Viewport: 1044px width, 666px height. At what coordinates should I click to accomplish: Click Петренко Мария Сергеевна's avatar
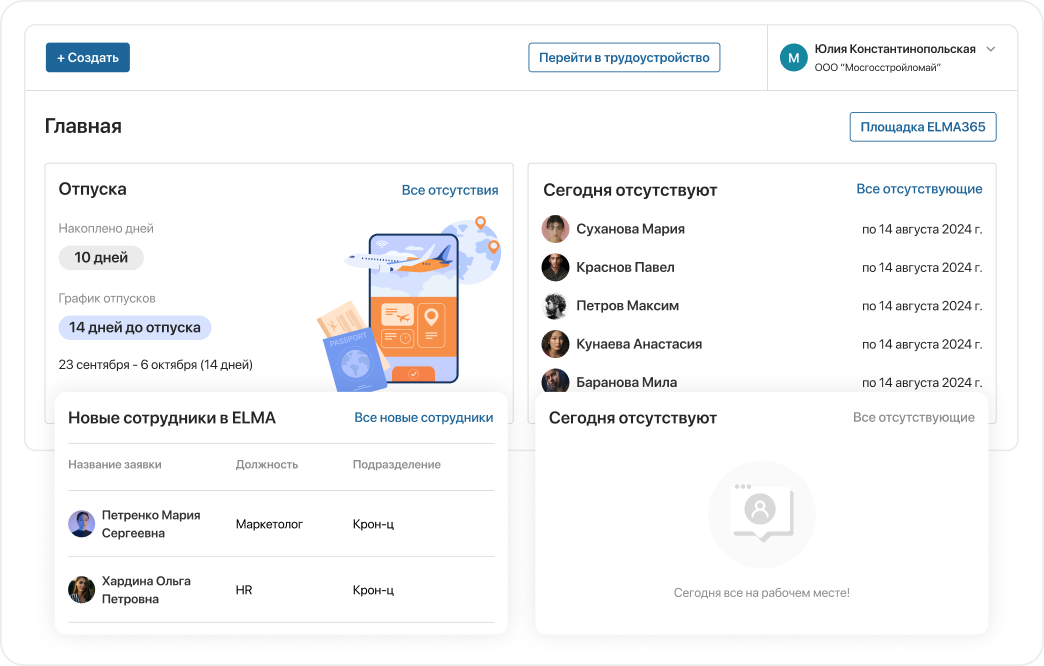pos(81,524)
